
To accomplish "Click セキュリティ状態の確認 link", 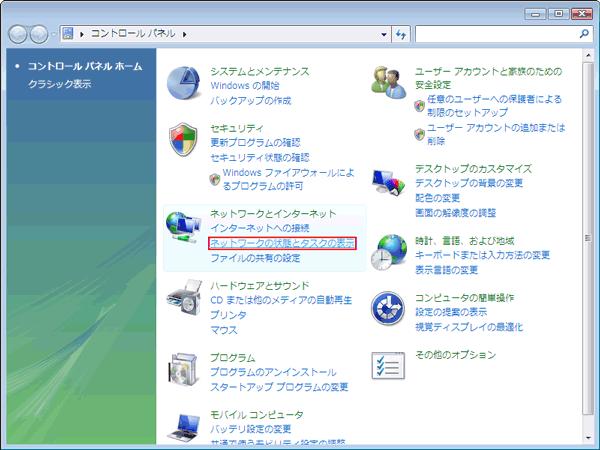I will click(x=260, y=158).
